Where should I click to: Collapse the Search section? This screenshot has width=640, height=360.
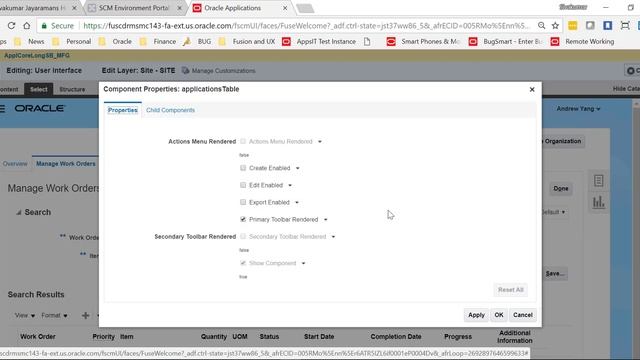[x=18, y=212]
